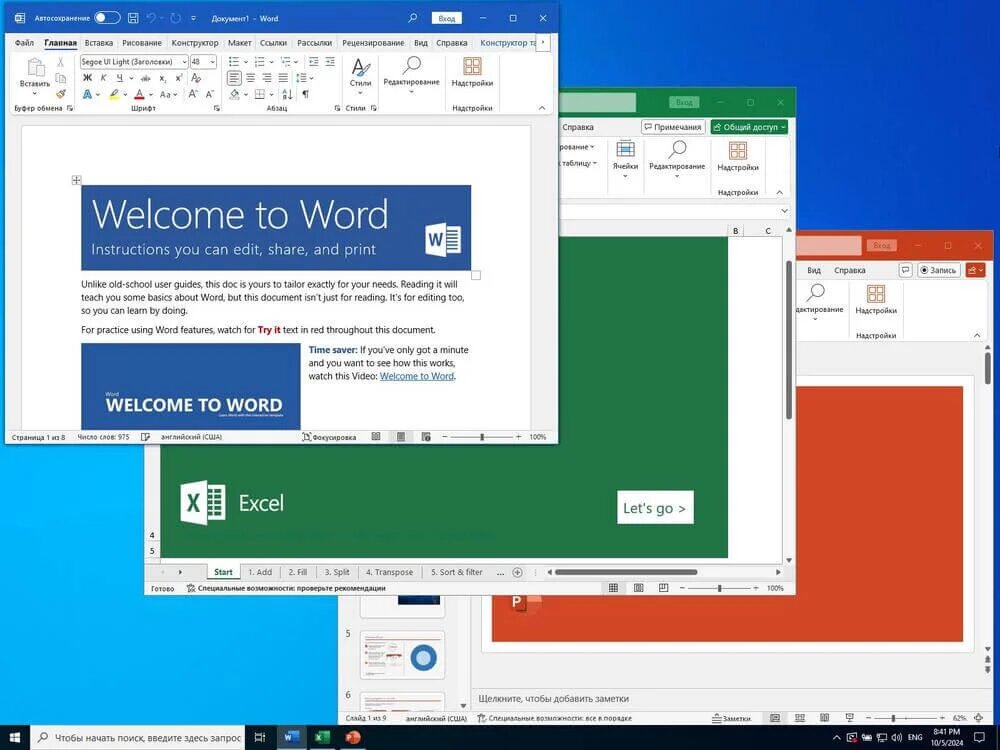Click the red font color A button
Screen dimensions: 1000x750
[x=139, y=94]
